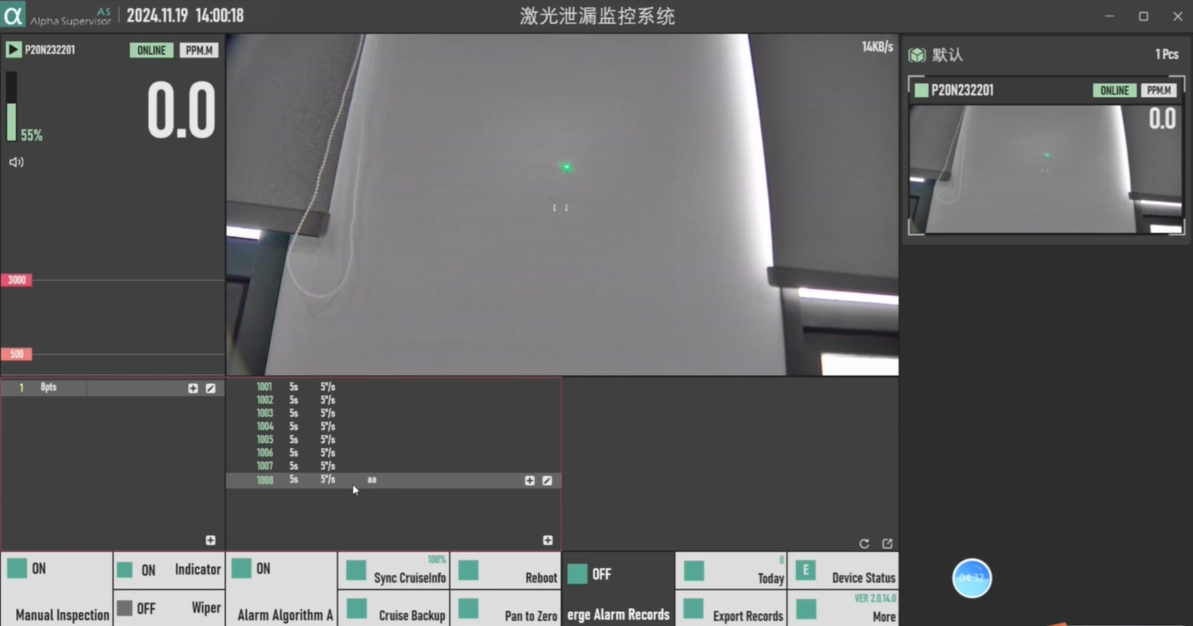The width and height of the screenshot is (1193, 626).
Task: Click the date and time display
Action: [185, 15]
